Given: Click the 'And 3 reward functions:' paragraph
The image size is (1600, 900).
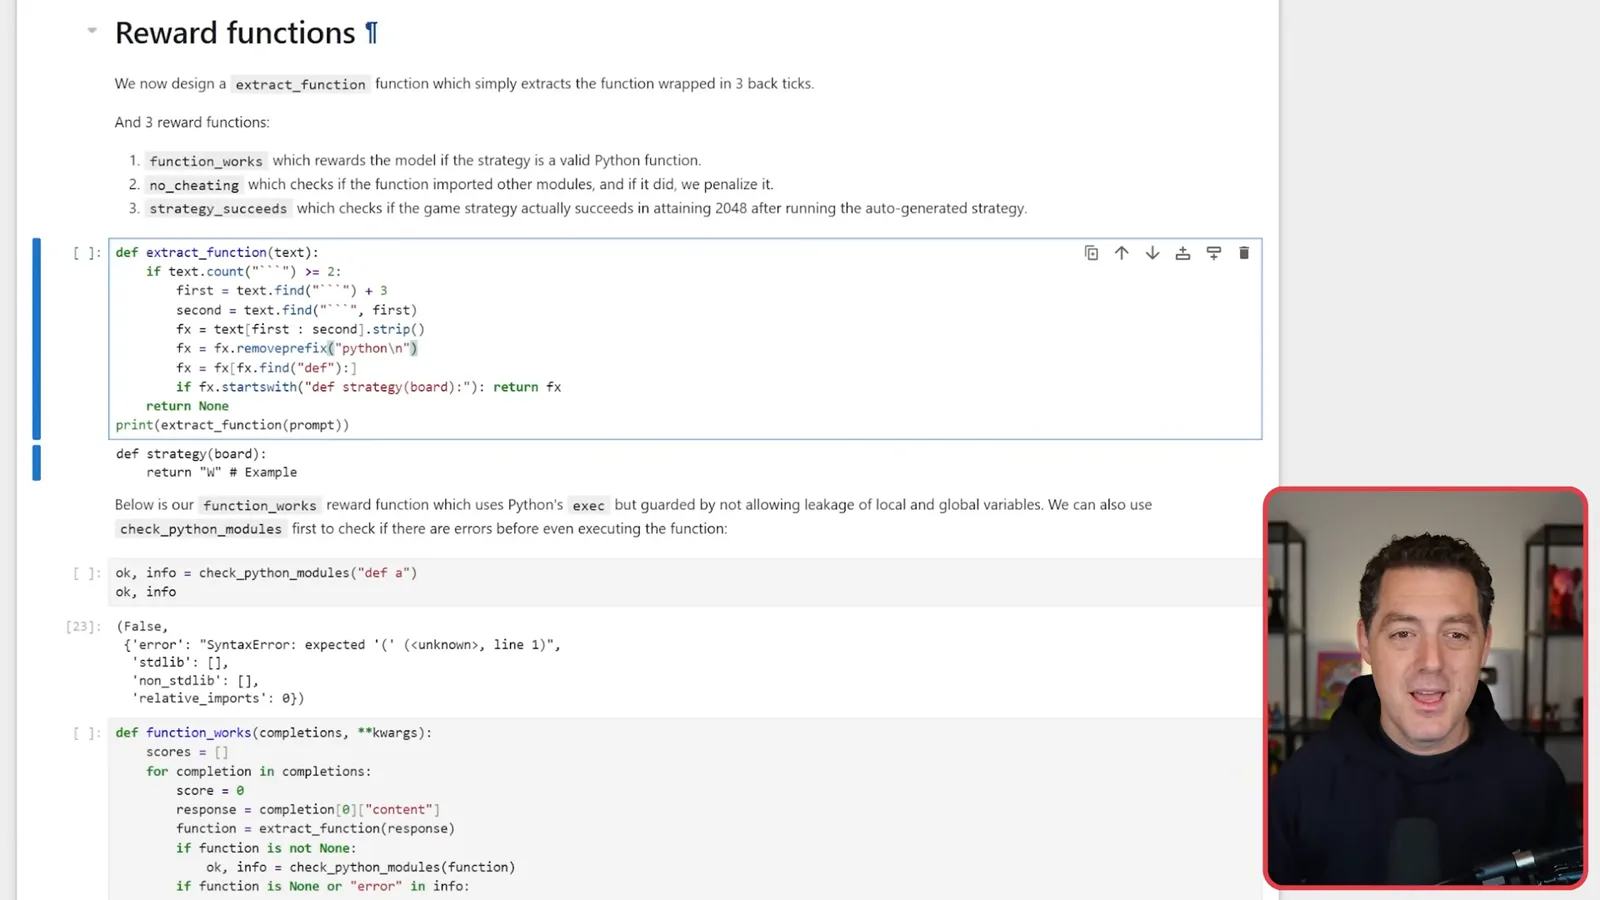Looking at the screenshot, I should (192, 122).
